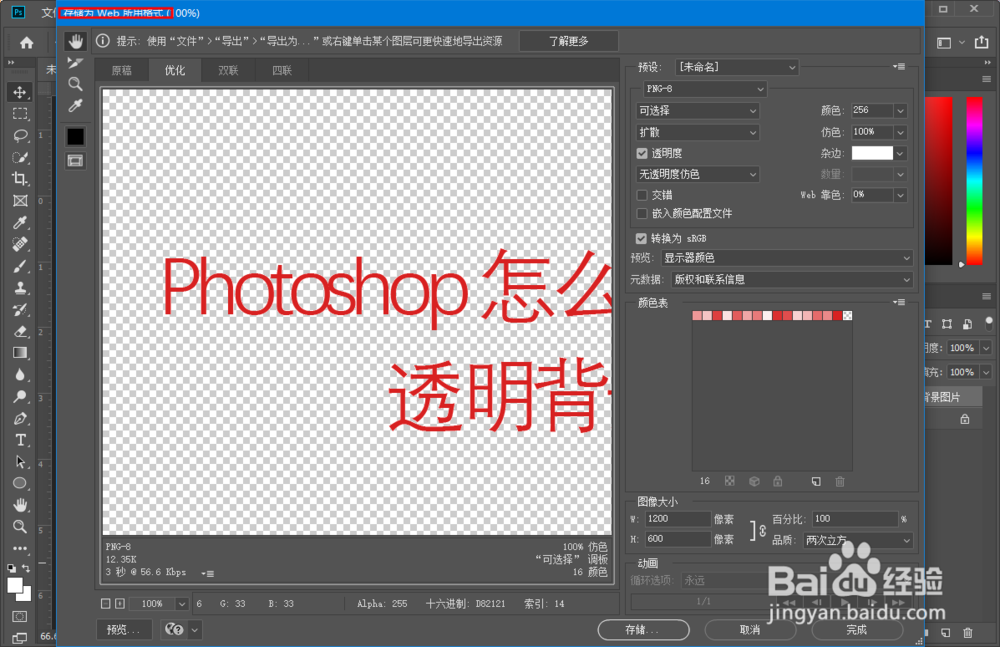Open the 无透明度仿色 dropdown
Image resolution: width=1000 pixels, height=647 pixels.
pyautogui.click(x=695, y=173)
